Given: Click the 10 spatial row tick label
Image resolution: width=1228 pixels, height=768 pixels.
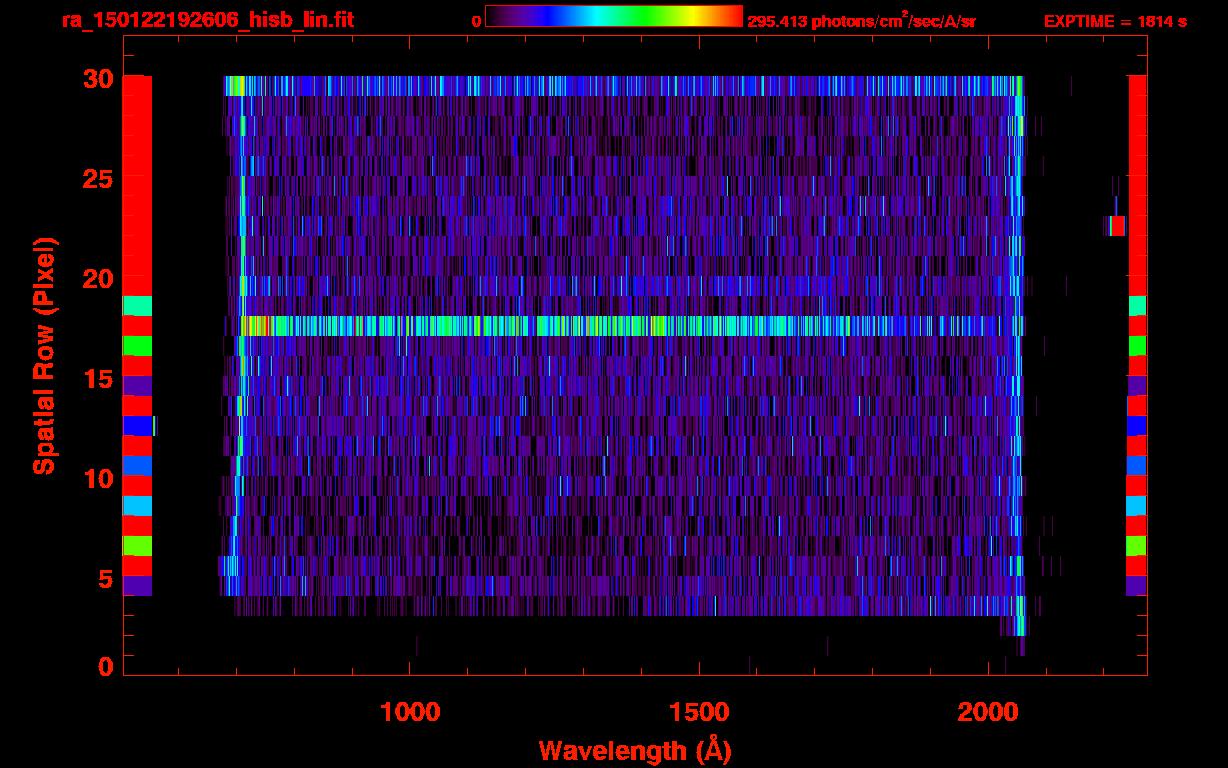Looking at the screenshot, I should pyautogui.click(x=99, y=479).
